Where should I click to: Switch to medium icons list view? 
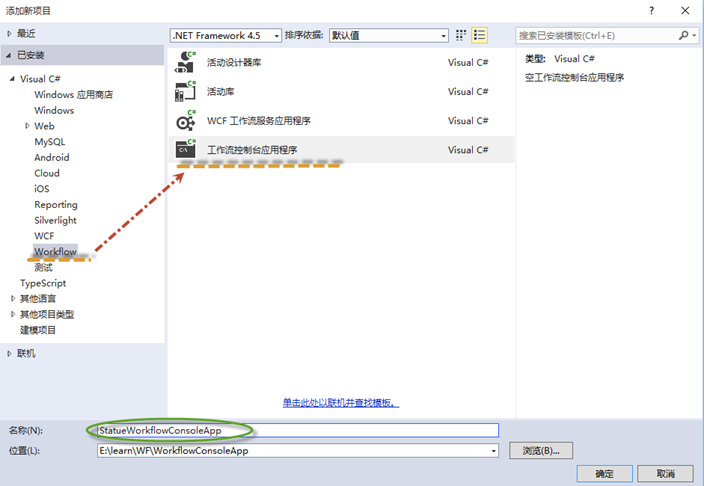pyautogui.click(x=479, y=35)
